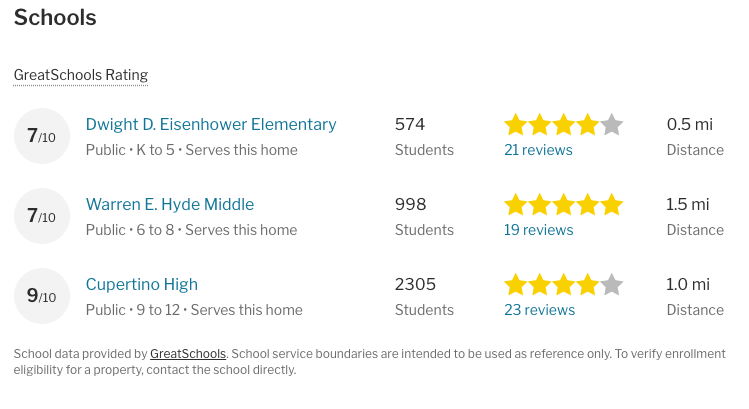Image resolution: width=749 pixels, height=409 pixels.
Task: Open Cupertino High school link
Action: 142,284
